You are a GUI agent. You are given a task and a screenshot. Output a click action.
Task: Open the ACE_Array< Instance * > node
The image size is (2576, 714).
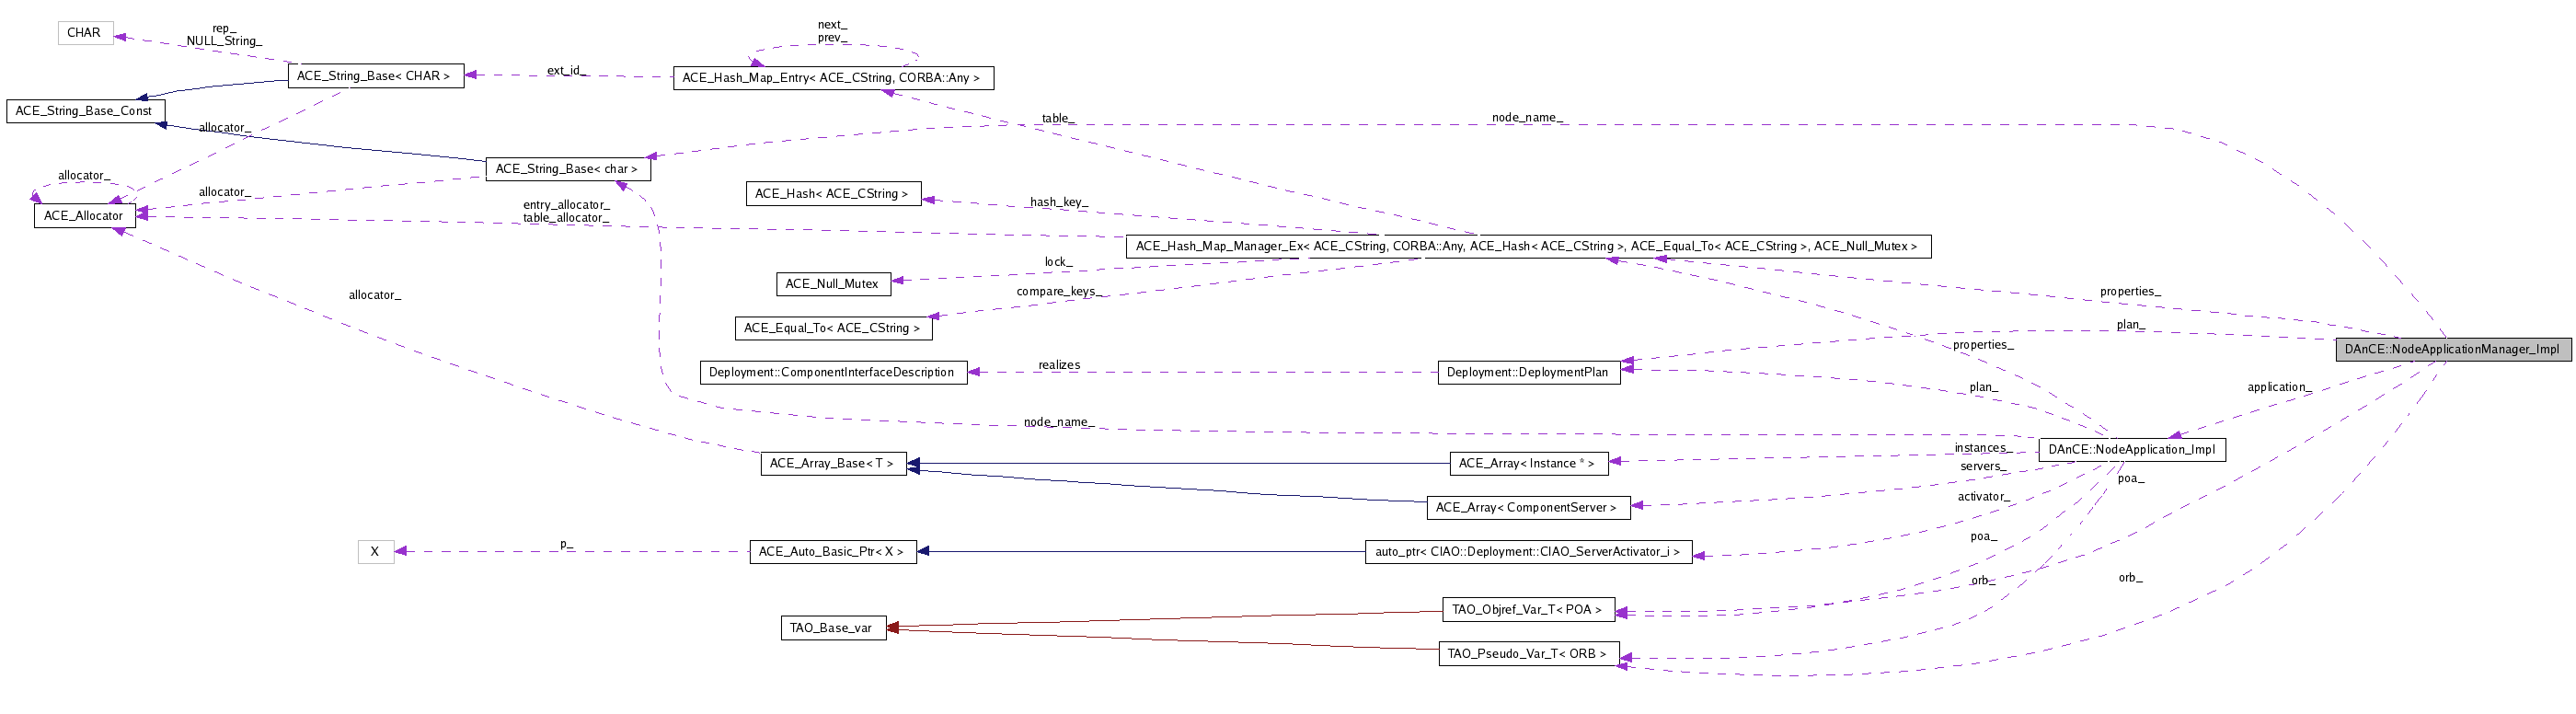(x=1528, y=464)
